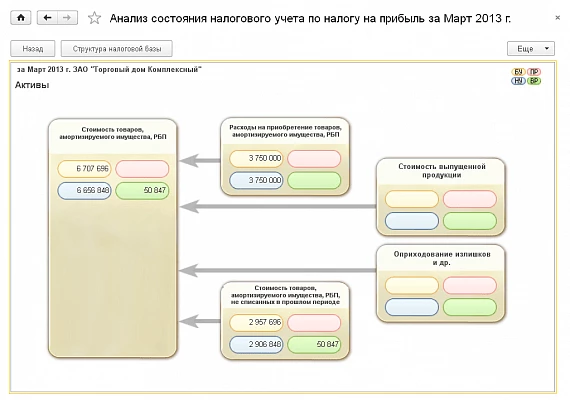The image size is (570, 400).
Task: Select blue 3 750 000 value
Action: click(256, 180)
